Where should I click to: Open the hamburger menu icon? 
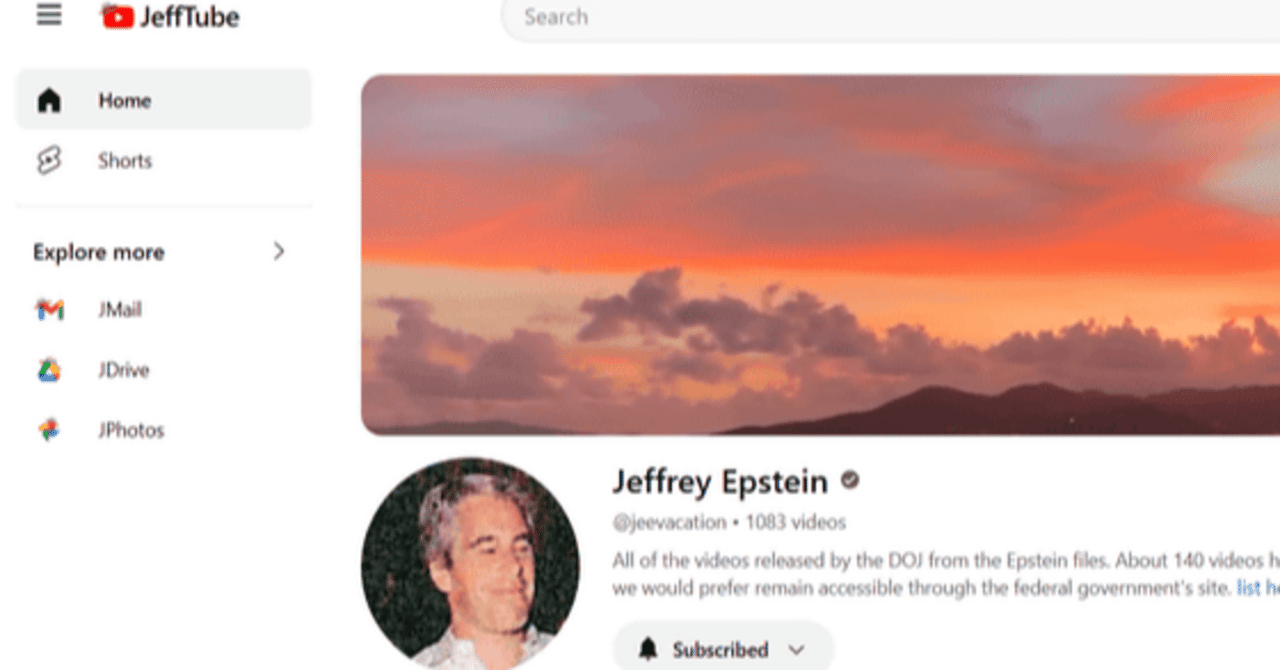coord(49,15)
